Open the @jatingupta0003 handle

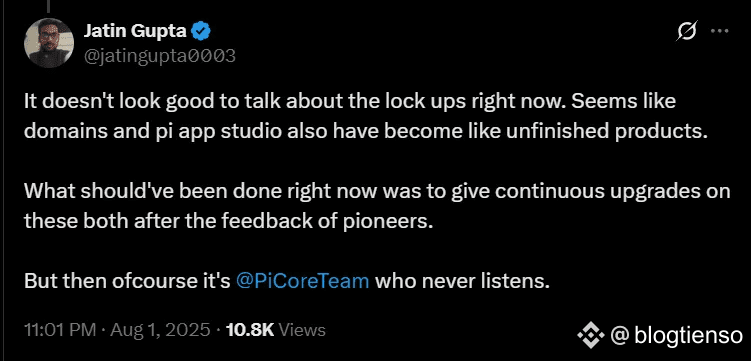click(x=160, y=56)
